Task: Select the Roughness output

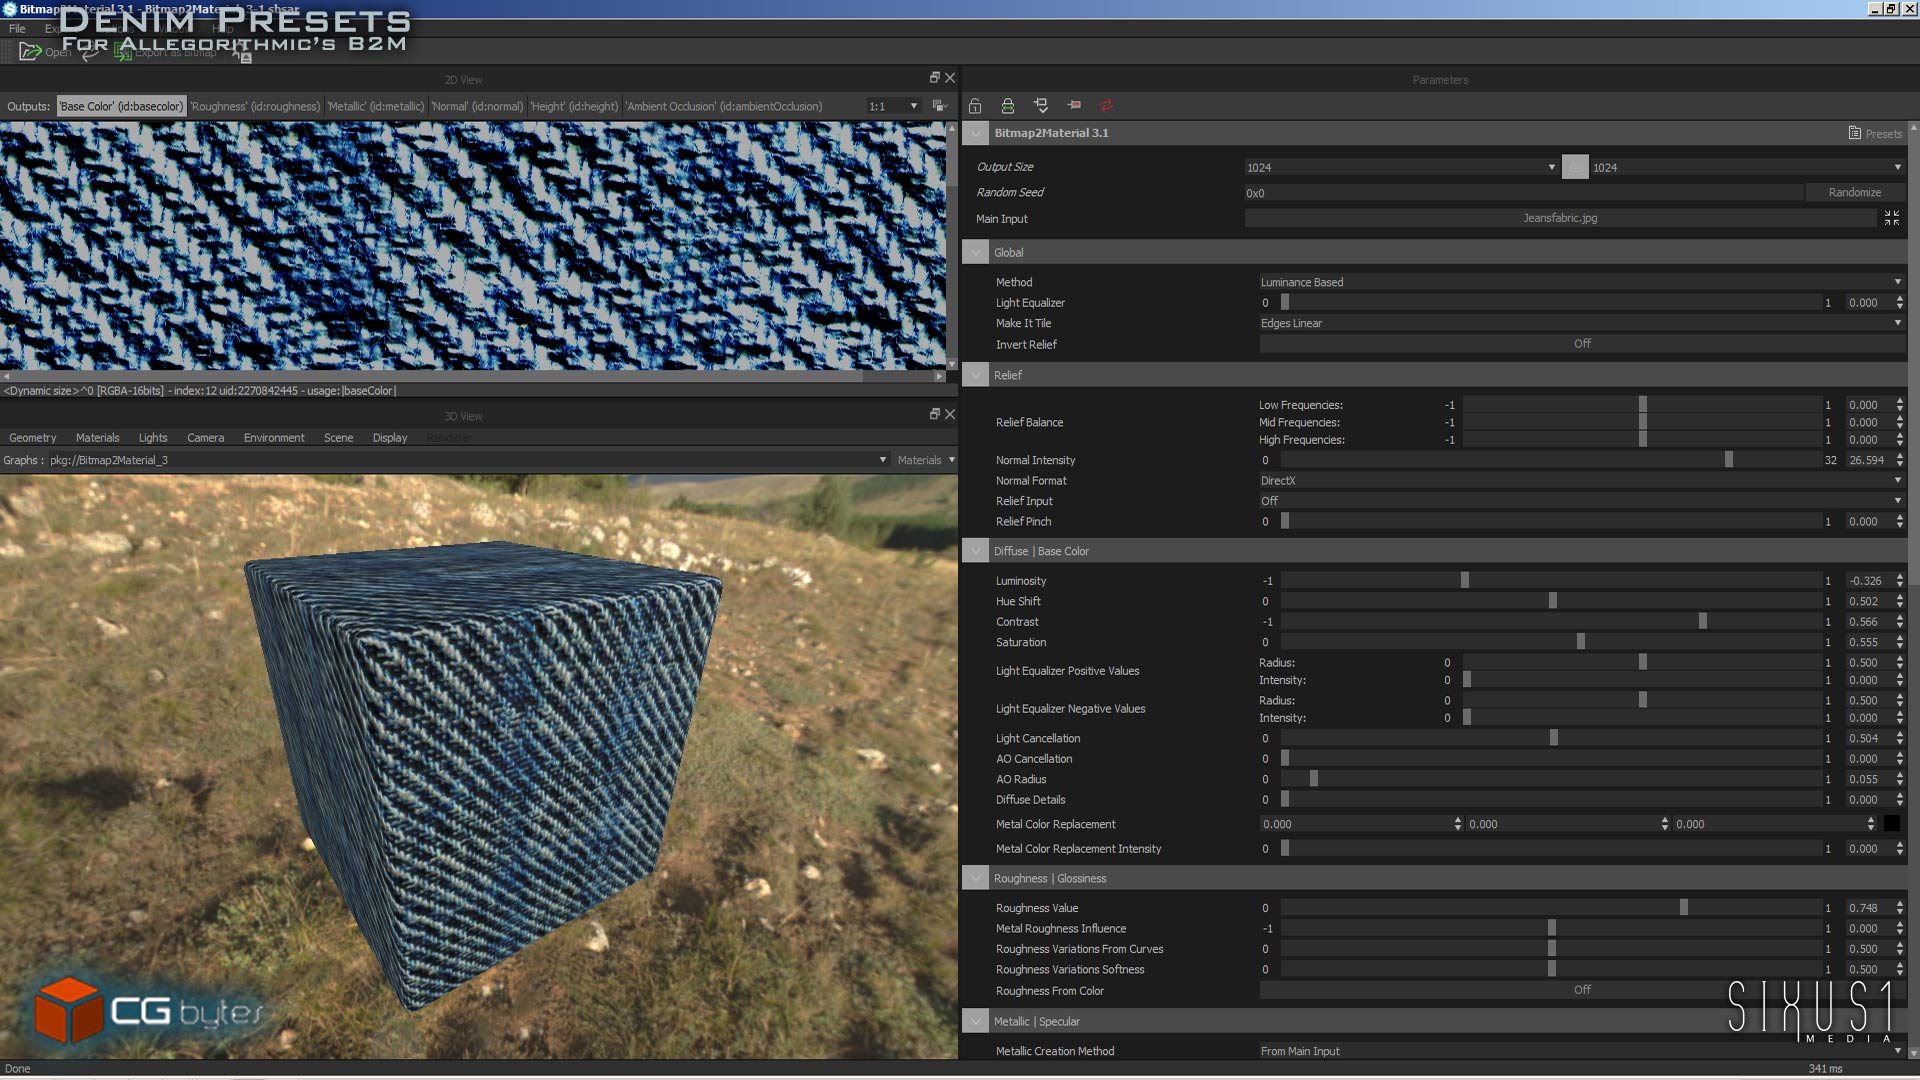Action: point(255,106)
